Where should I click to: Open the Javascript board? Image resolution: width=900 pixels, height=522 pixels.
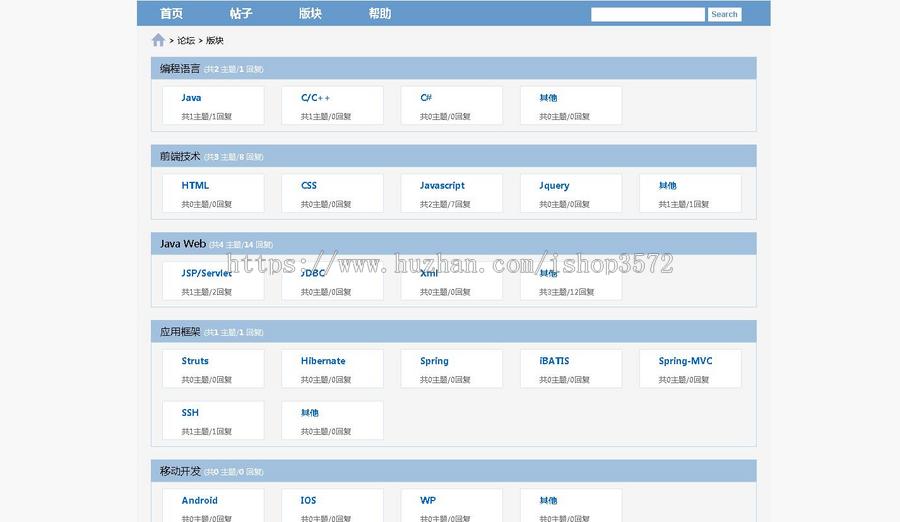[x=442, y=185]
